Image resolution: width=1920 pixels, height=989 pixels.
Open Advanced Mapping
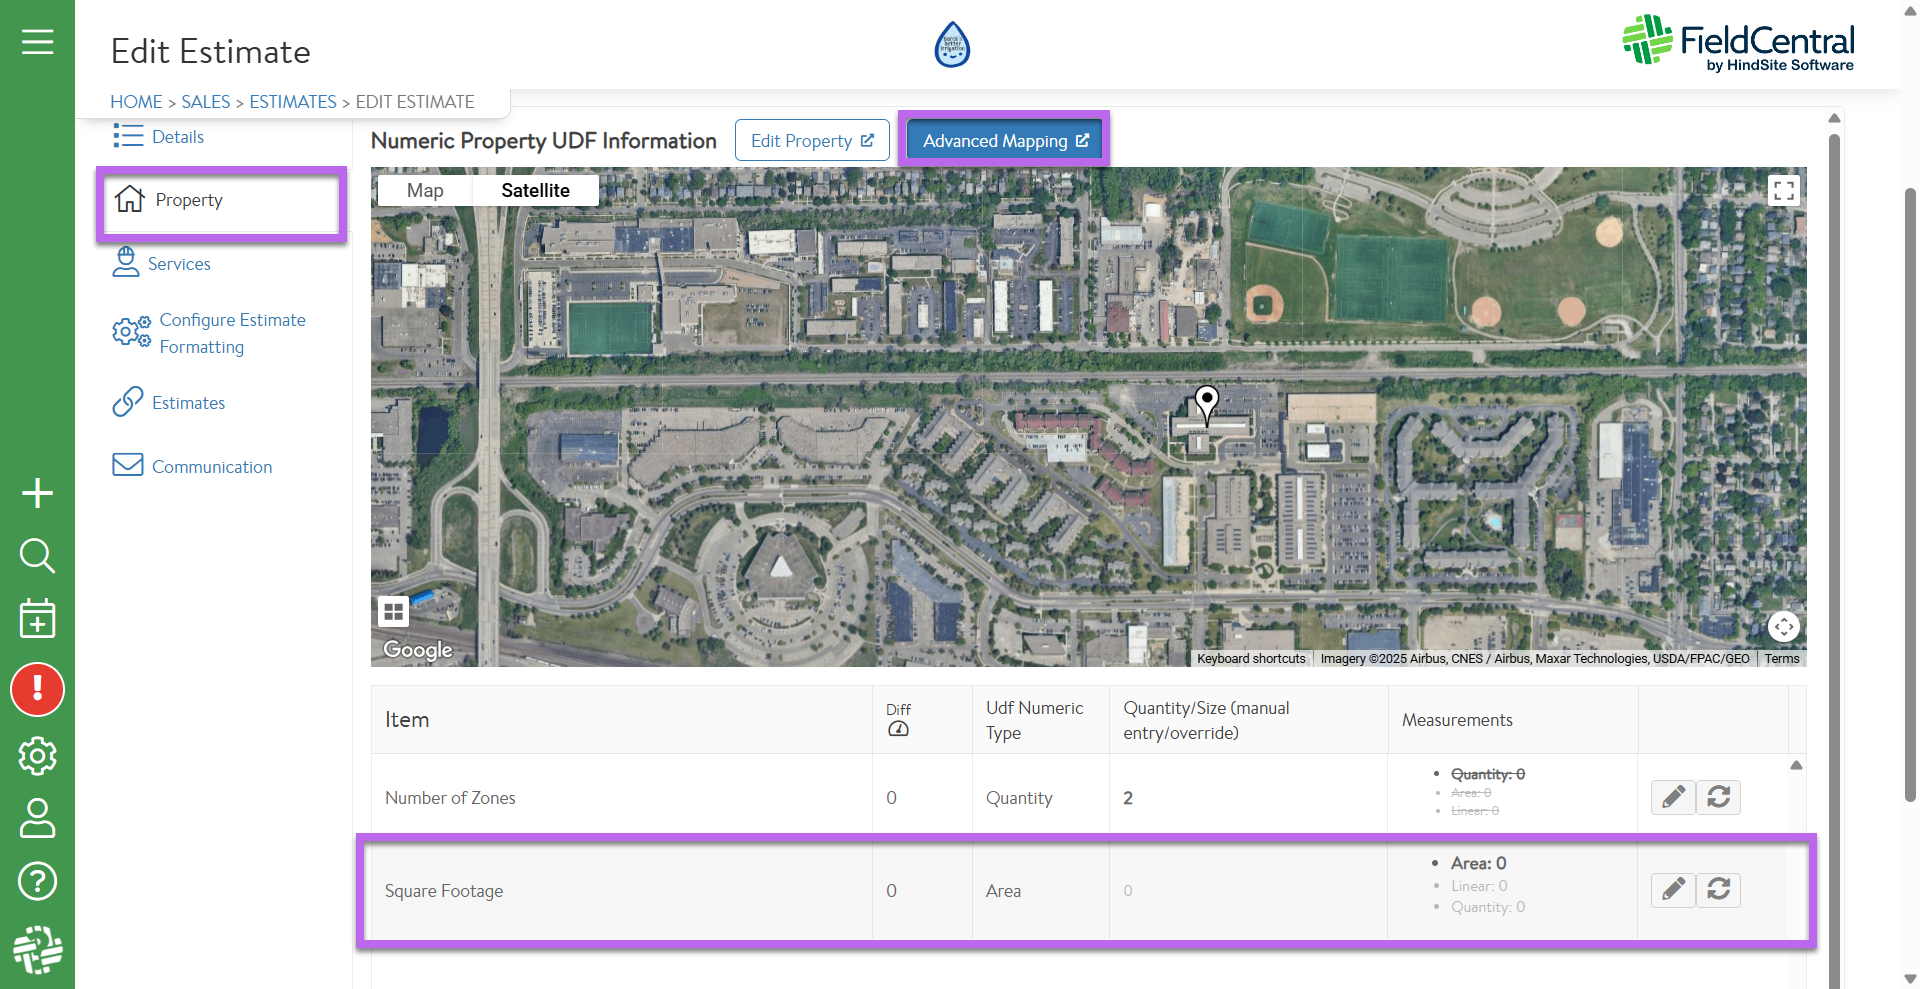coord(1004,141)
